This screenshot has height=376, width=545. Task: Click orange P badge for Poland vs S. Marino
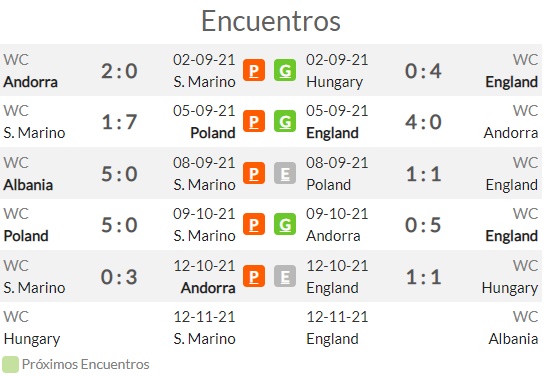(x=254, y=224)
